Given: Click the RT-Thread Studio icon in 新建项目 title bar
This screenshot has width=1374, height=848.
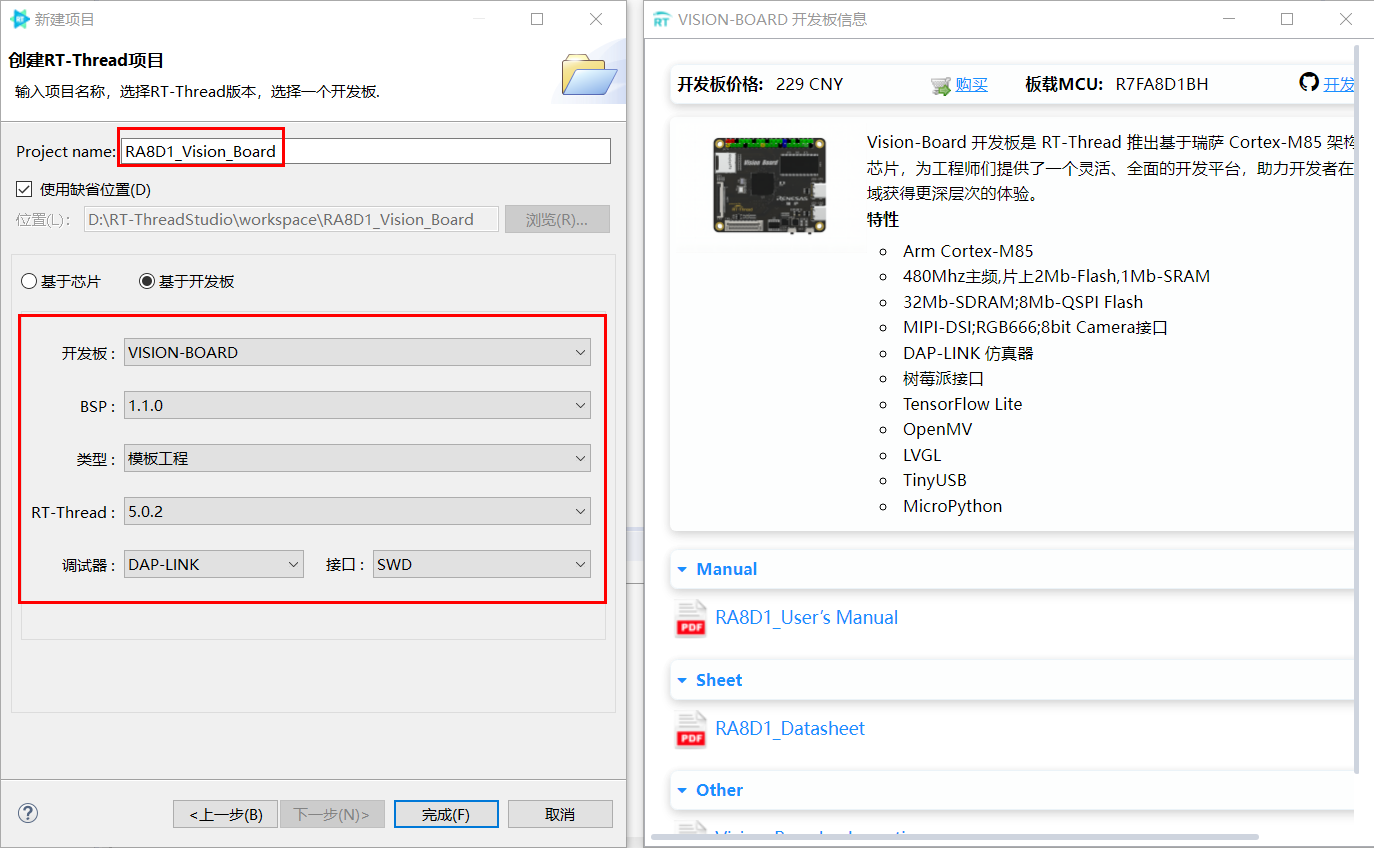Looking at the screenshot, I should (19, 19).
